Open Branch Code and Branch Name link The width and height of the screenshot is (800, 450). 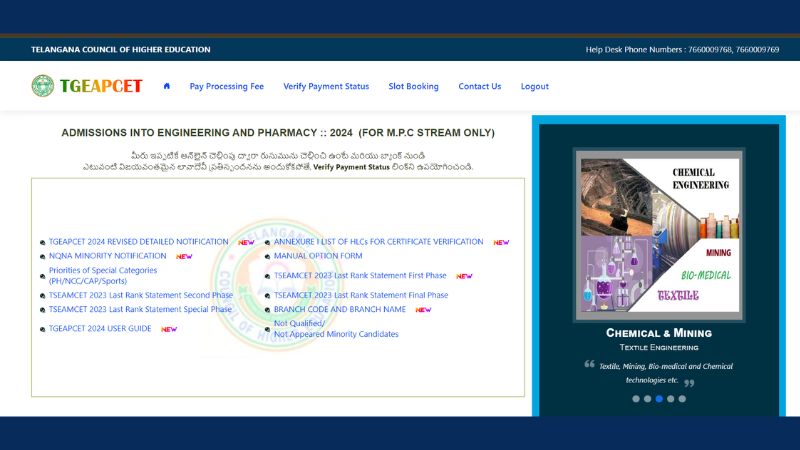(340, 309)
